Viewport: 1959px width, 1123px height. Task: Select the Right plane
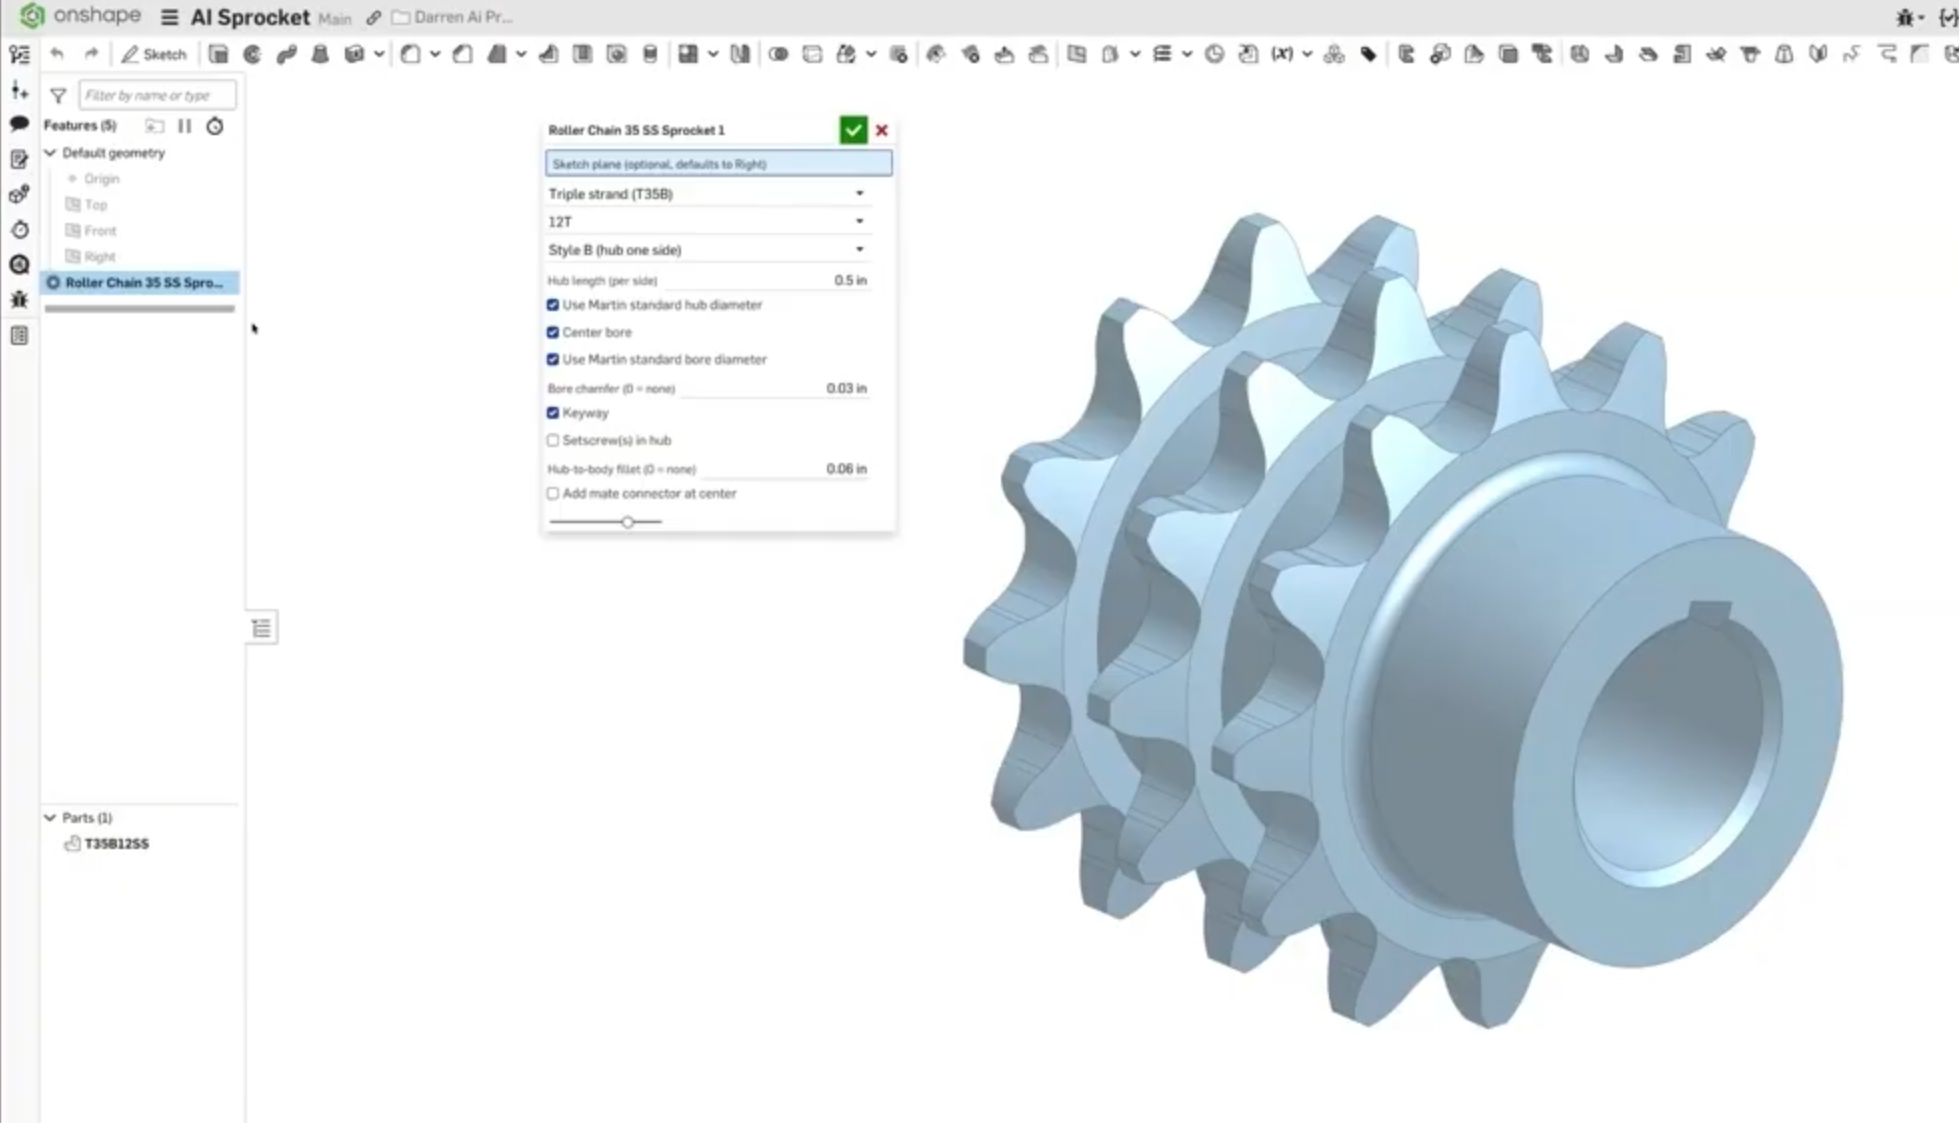[99, 257]
